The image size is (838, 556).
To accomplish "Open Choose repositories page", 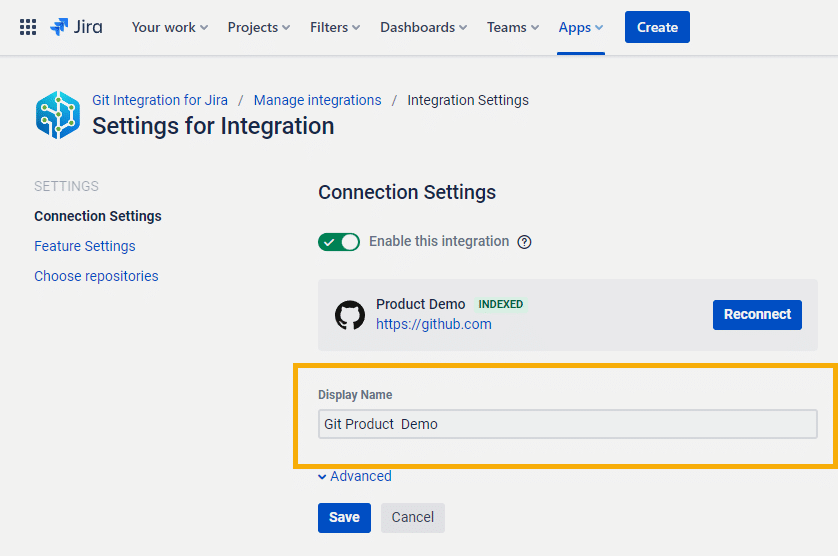I will point(96,276).
